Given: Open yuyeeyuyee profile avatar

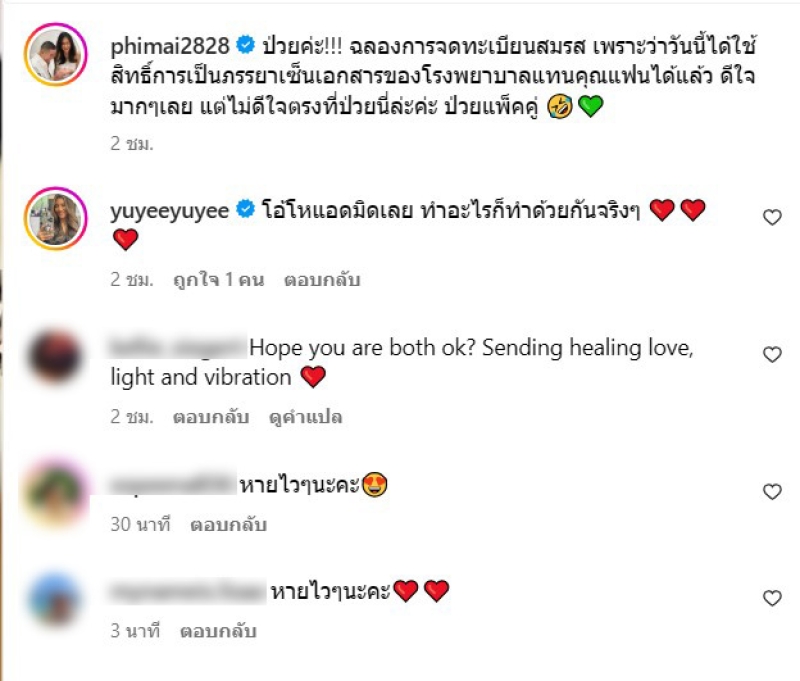Looking at the screenshot, I should click(56, 218).
